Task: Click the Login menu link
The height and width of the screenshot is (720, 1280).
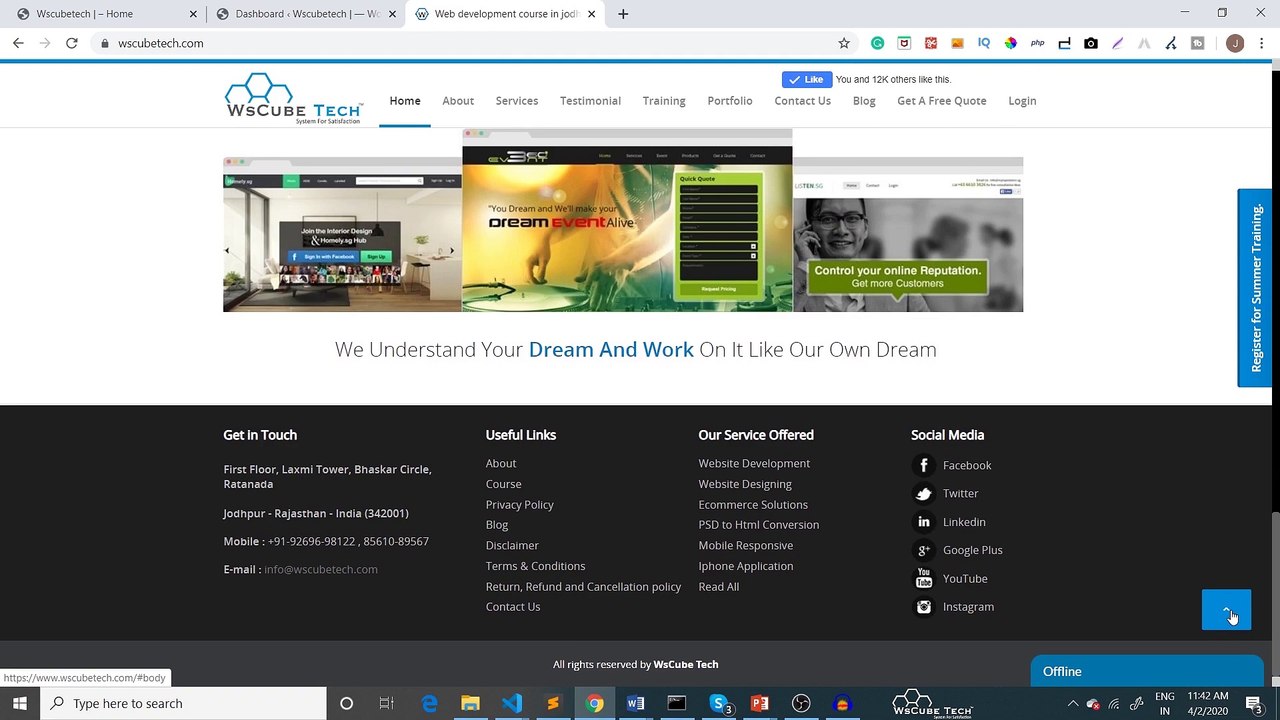Action: coord(1022,101)
